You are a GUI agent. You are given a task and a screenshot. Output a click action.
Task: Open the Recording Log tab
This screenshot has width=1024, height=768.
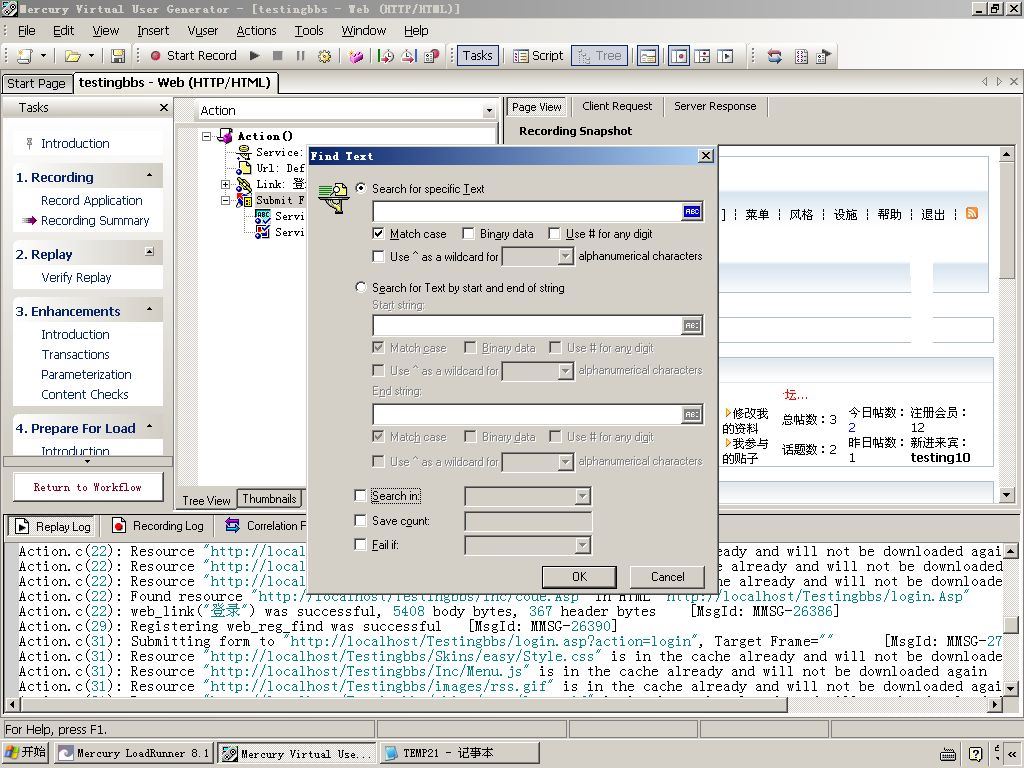tap(158, 526)
